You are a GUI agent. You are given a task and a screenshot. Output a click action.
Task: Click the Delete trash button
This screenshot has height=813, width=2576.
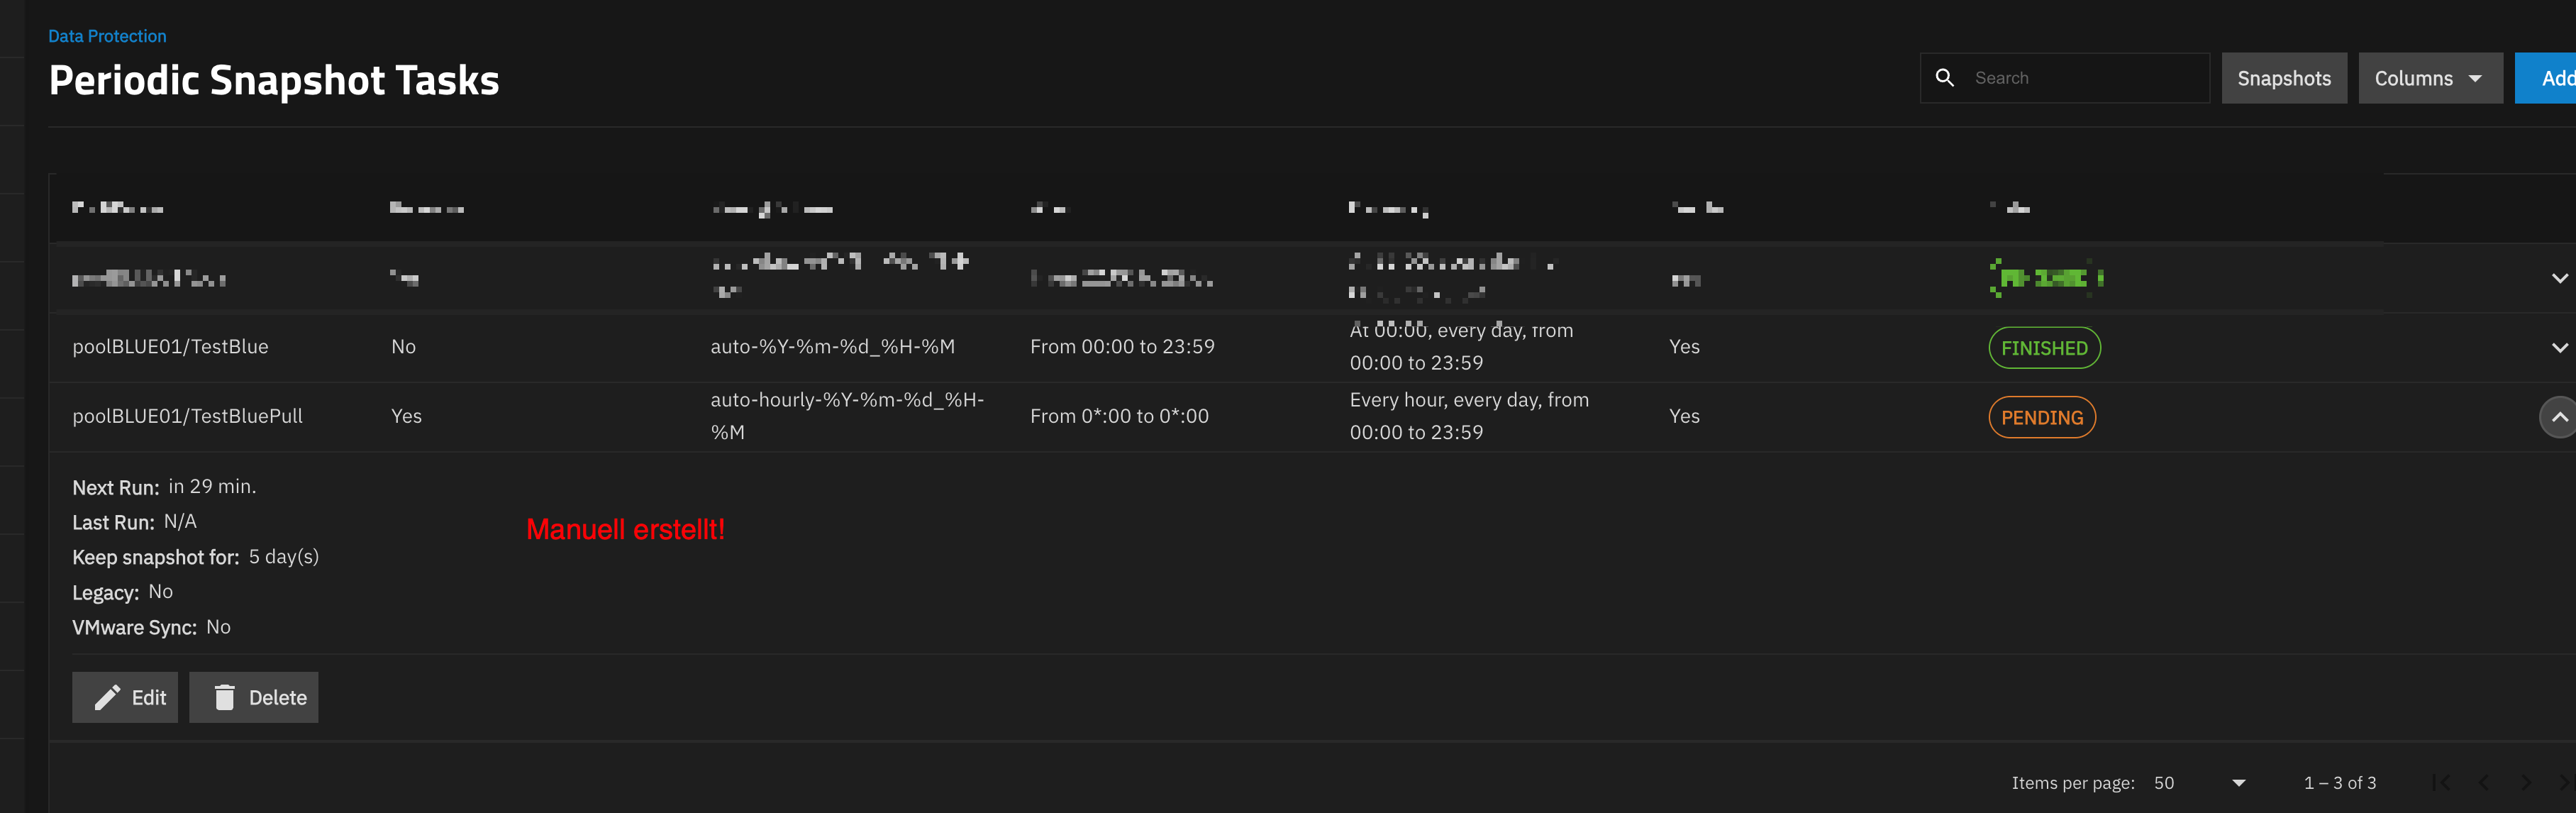(x=254, y=697)
